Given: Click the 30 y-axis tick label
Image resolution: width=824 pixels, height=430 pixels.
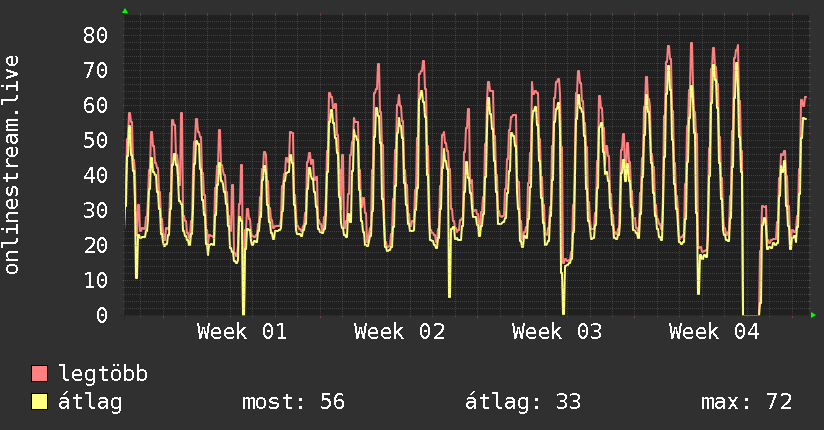Looking at the screenshot, I should [96, 210].
